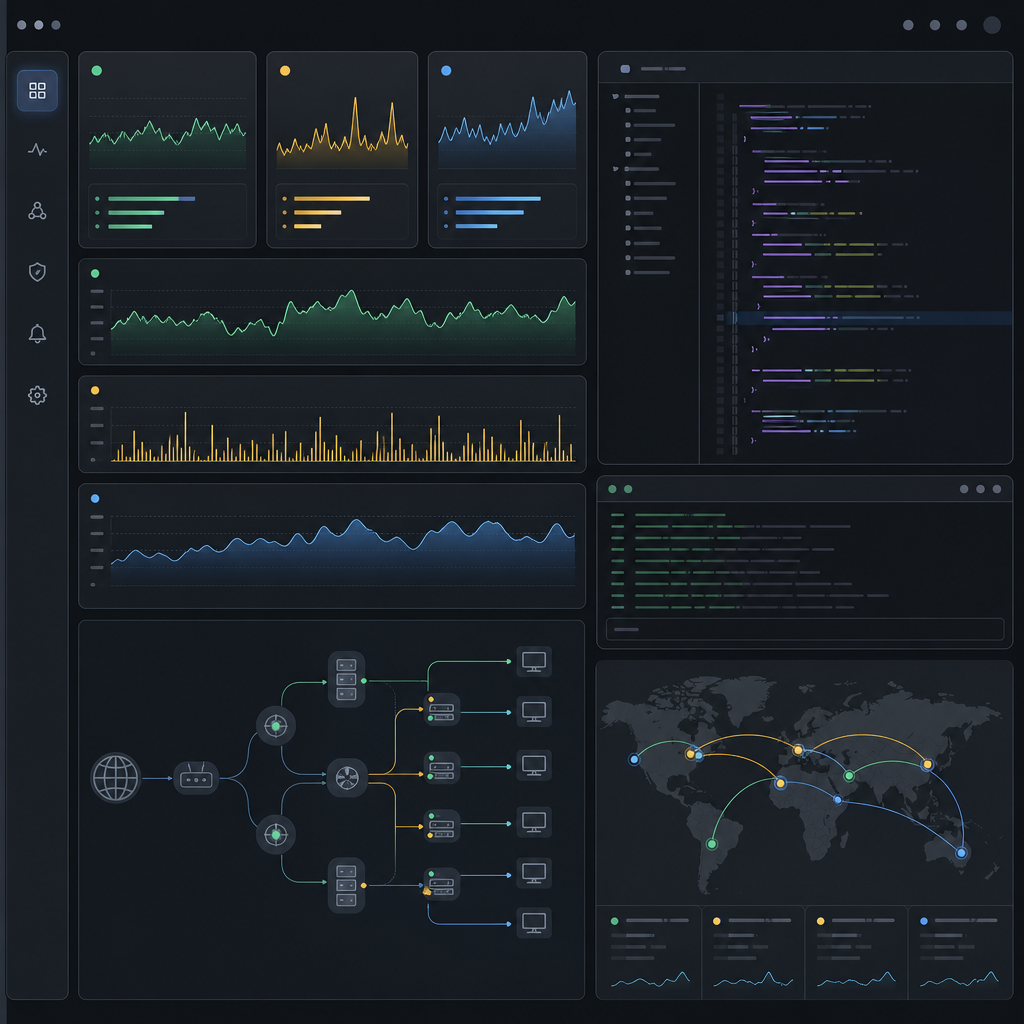This screenshot has height=1024, width=1024.
Task: Select the topmost monitor endpoint in topology
Action: 534,662
